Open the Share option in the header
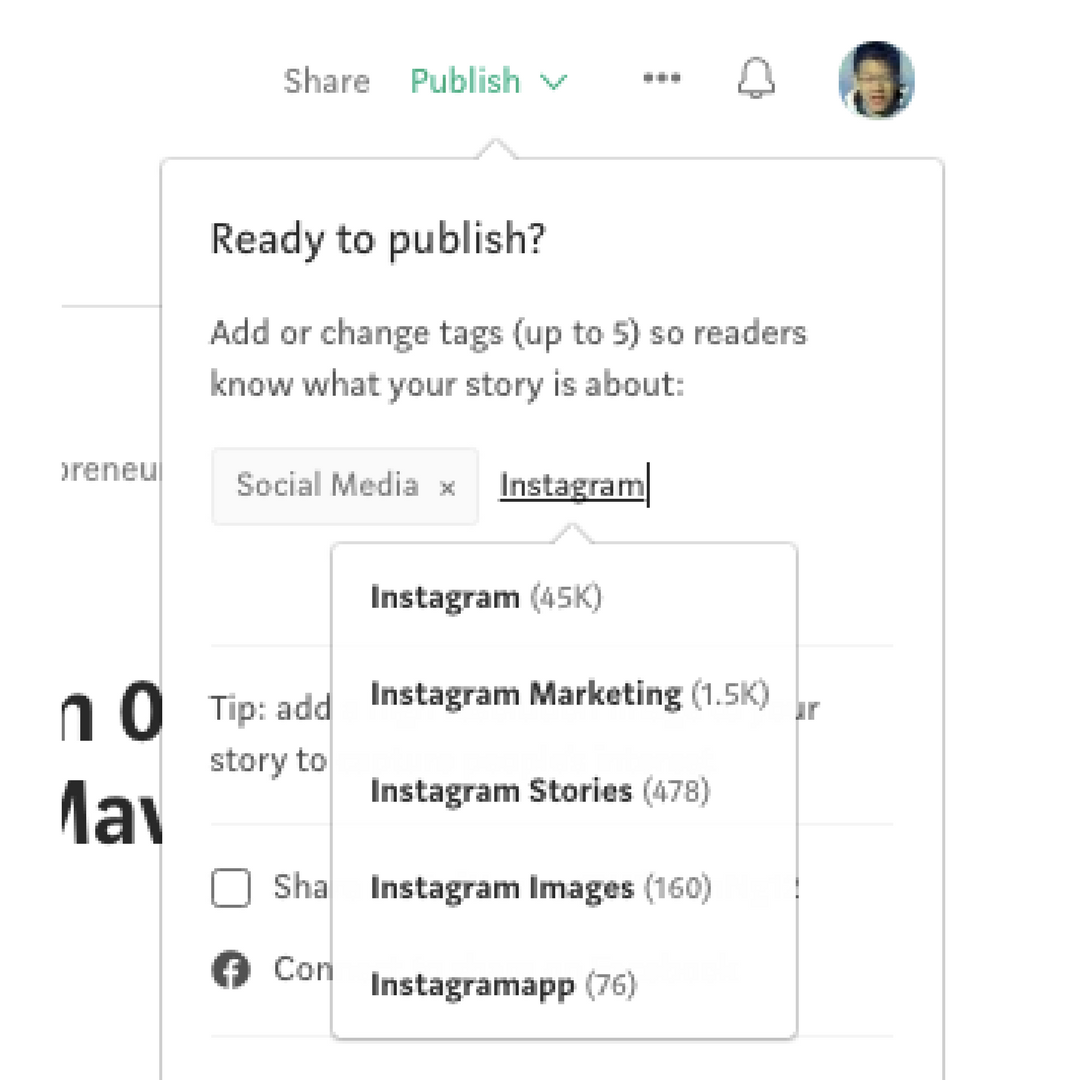Screen dimensions: 1080x1080 click(x=327, y=81)
